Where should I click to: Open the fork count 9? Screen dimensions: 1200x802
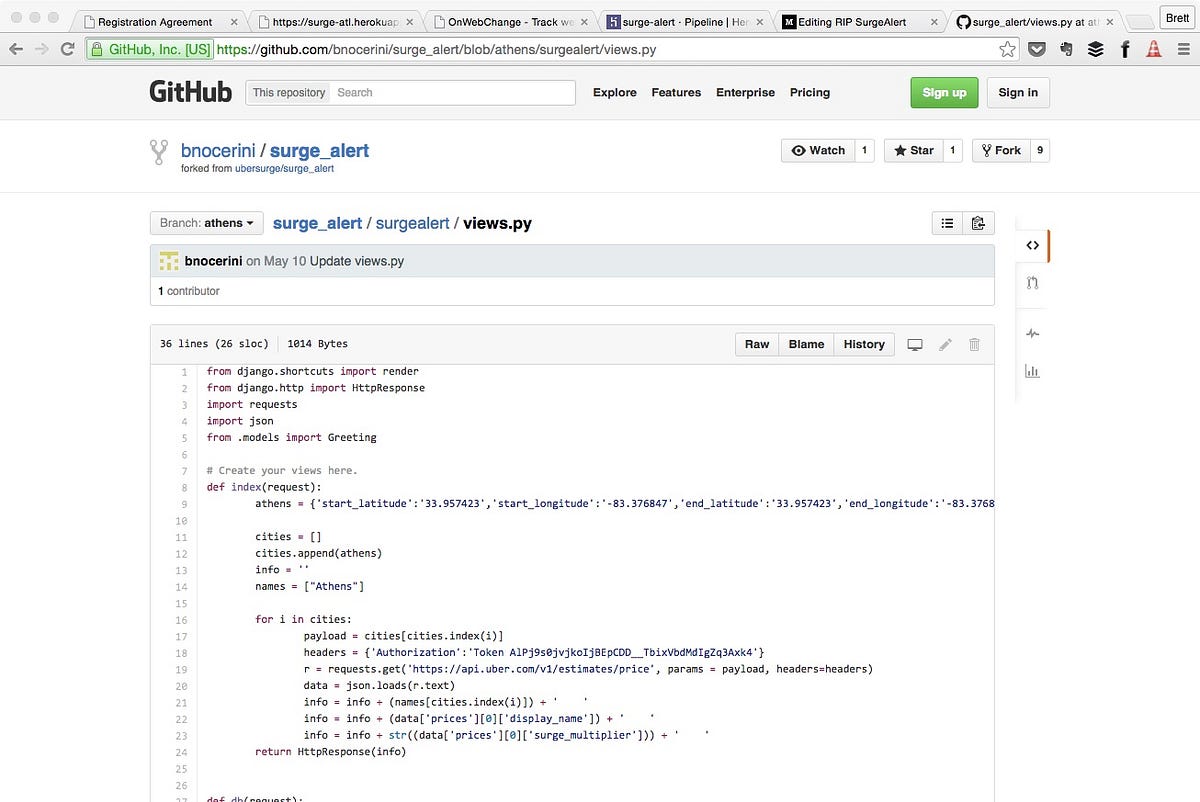1040,150
